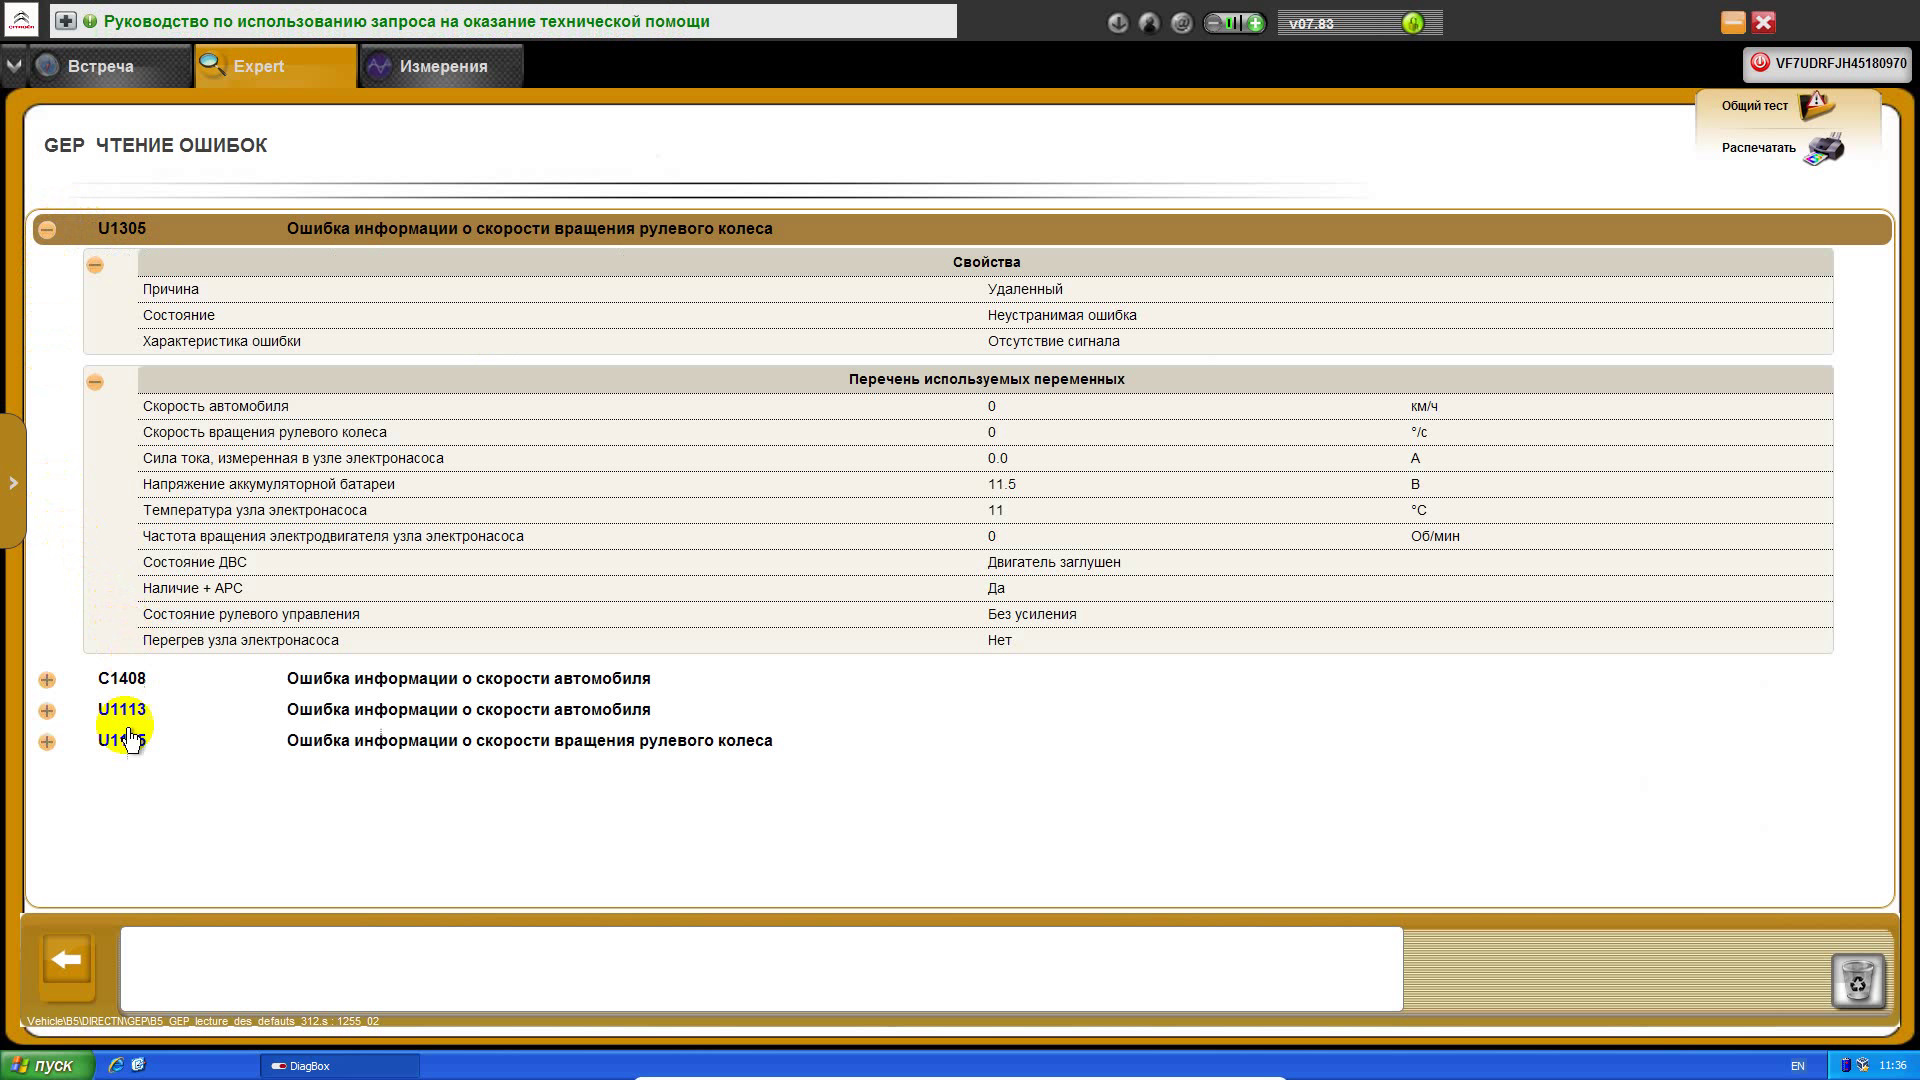
Task: Select the DiagBox taskbar button
Action: click(x=340, y=1066)
